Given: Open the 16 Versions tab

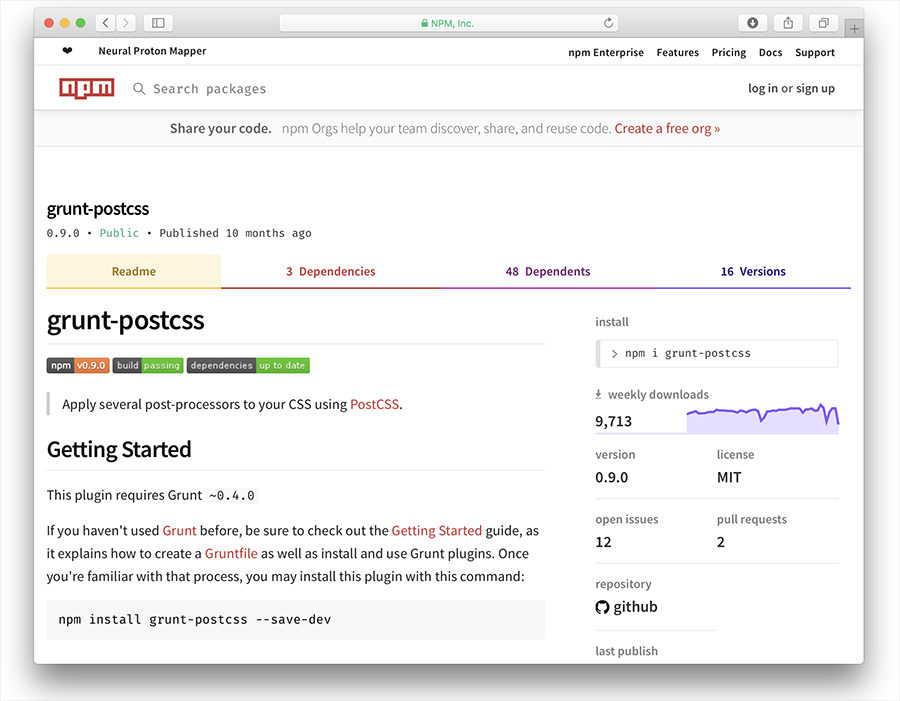Looking at the screenshot, I should (753, 272).
